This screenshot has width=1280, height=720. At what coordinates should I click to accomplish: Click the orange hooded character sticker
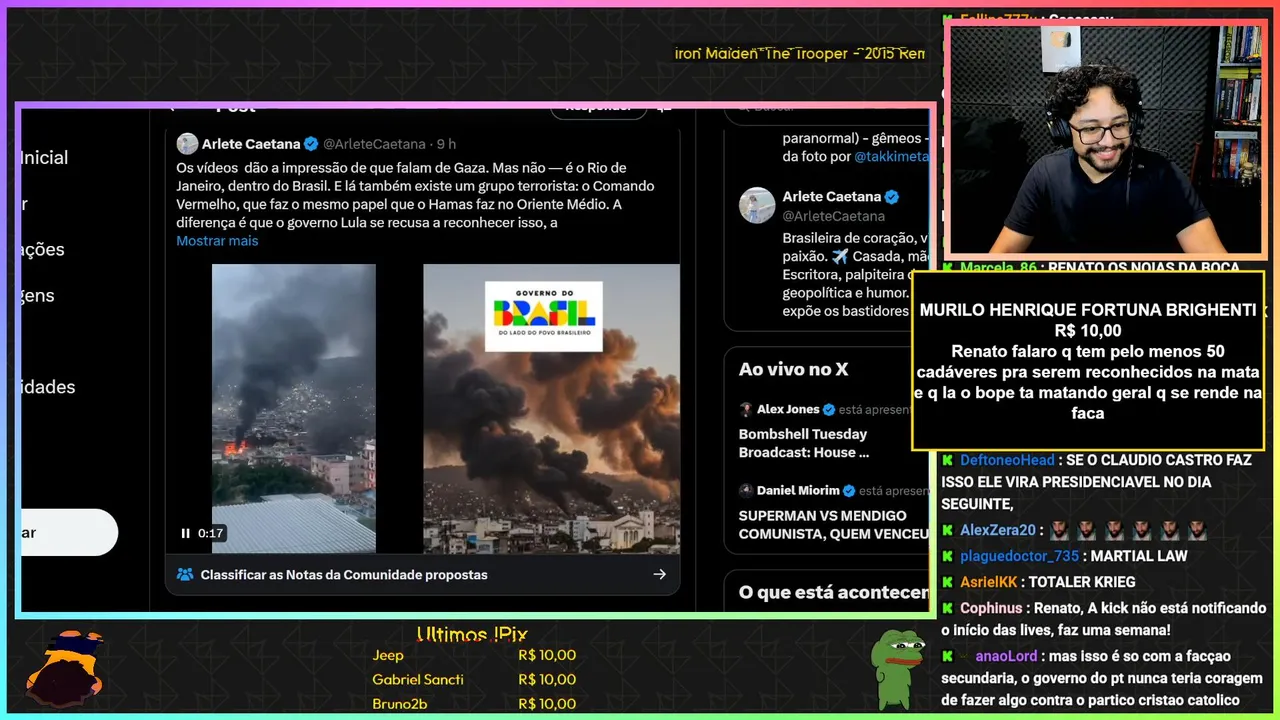pos(65,668)
